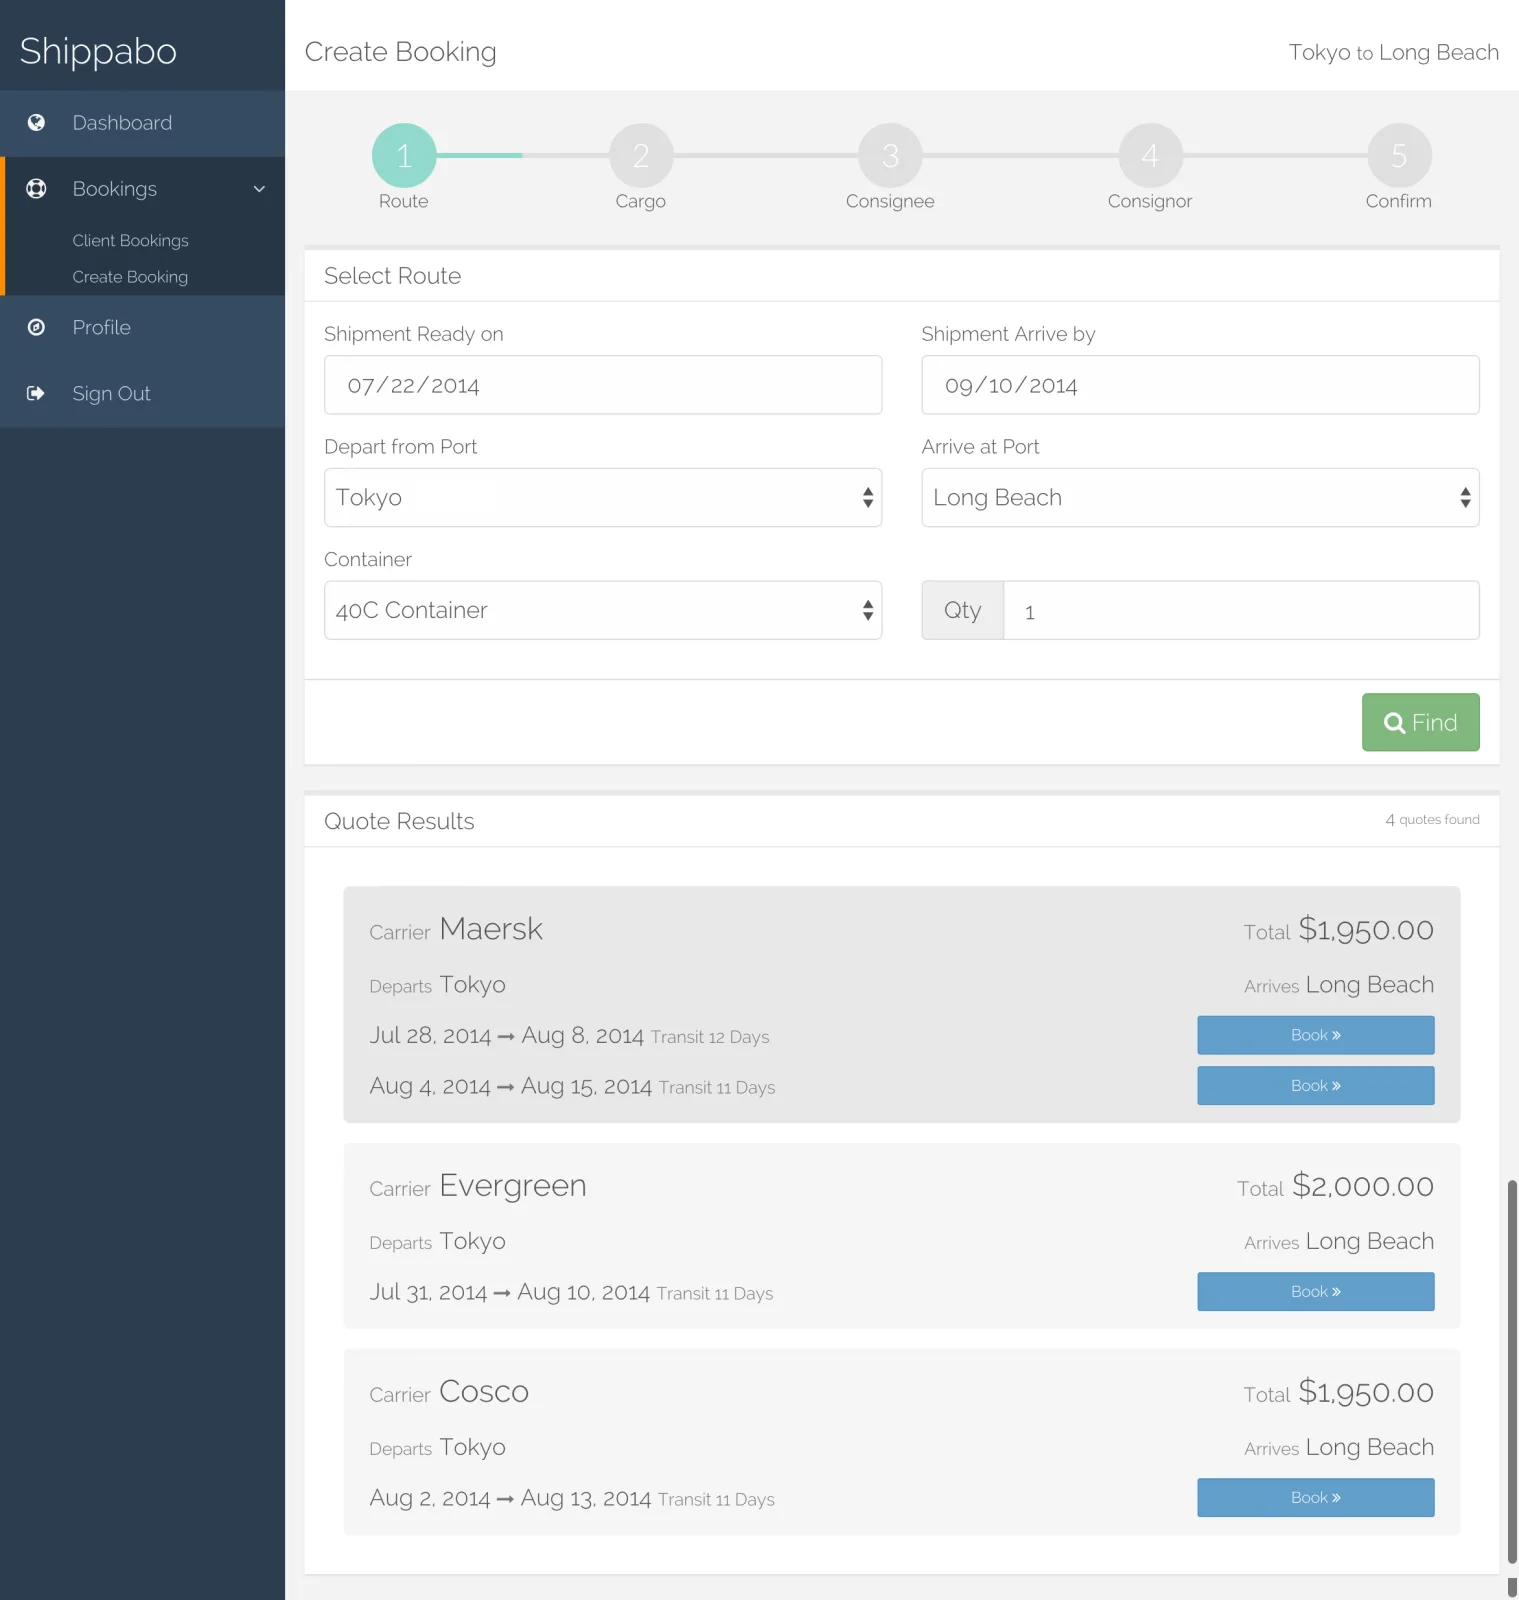Open the Arrive at Port dropdown

[1200, 497]
